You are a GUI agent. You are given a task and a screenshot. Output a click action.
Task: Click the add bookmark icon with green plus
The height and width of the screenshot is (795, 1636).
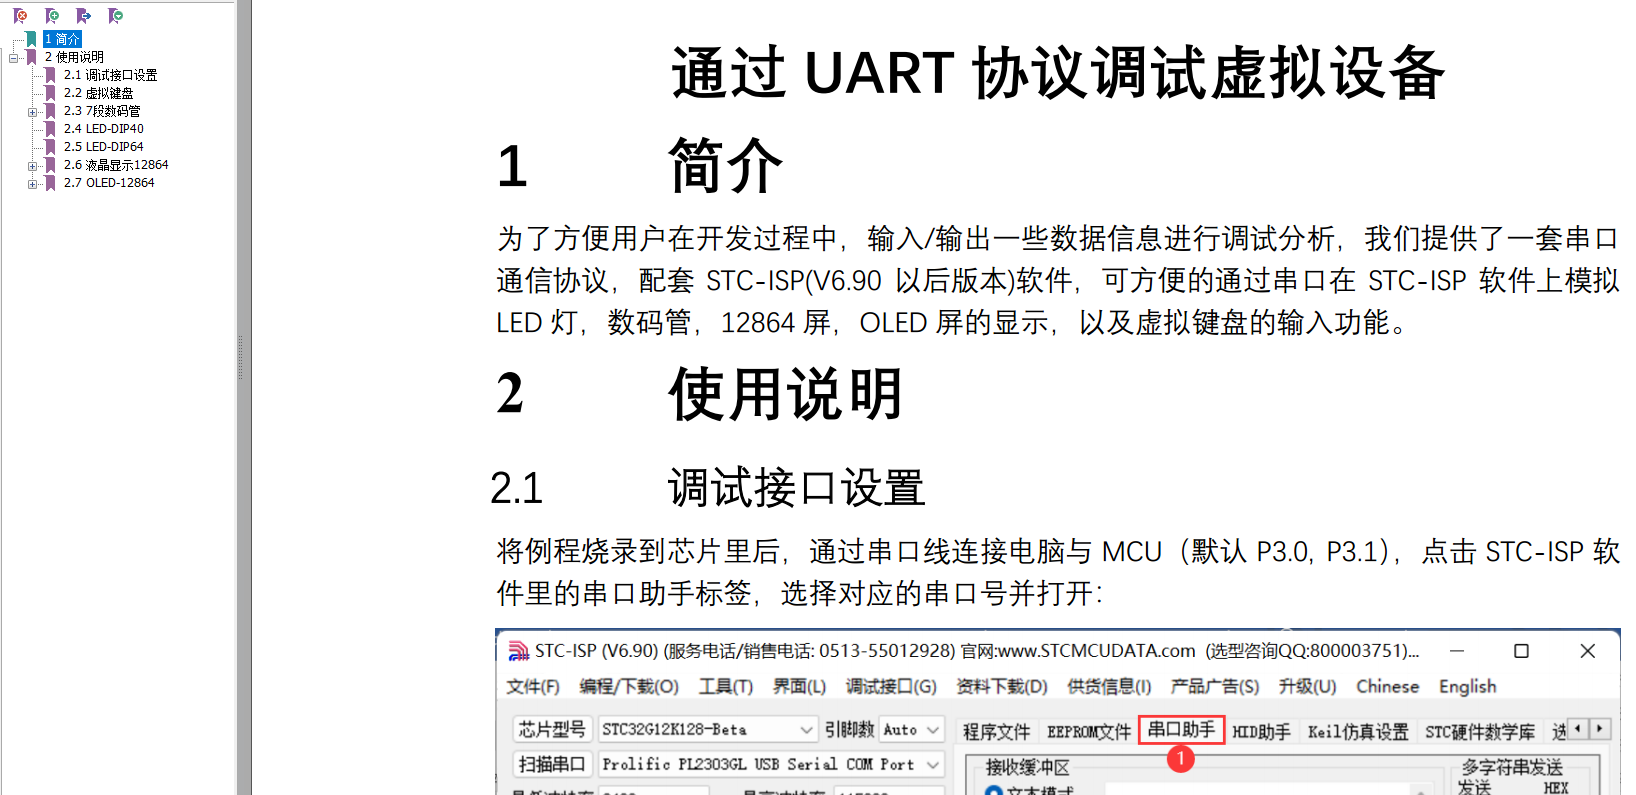52,16
